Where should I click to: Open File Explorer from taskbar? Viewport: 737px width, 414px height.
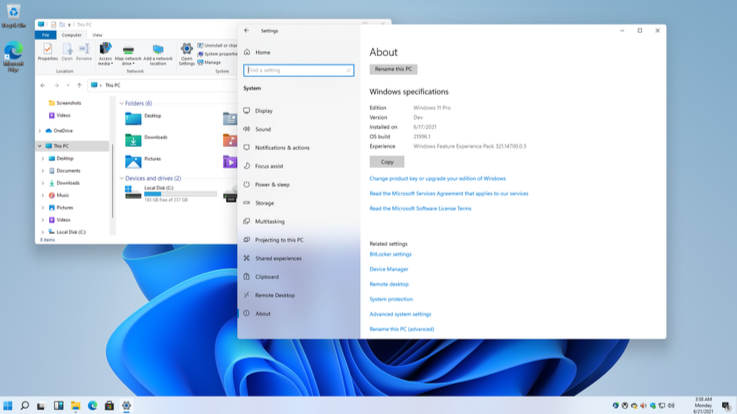click(x=75, y=406)
